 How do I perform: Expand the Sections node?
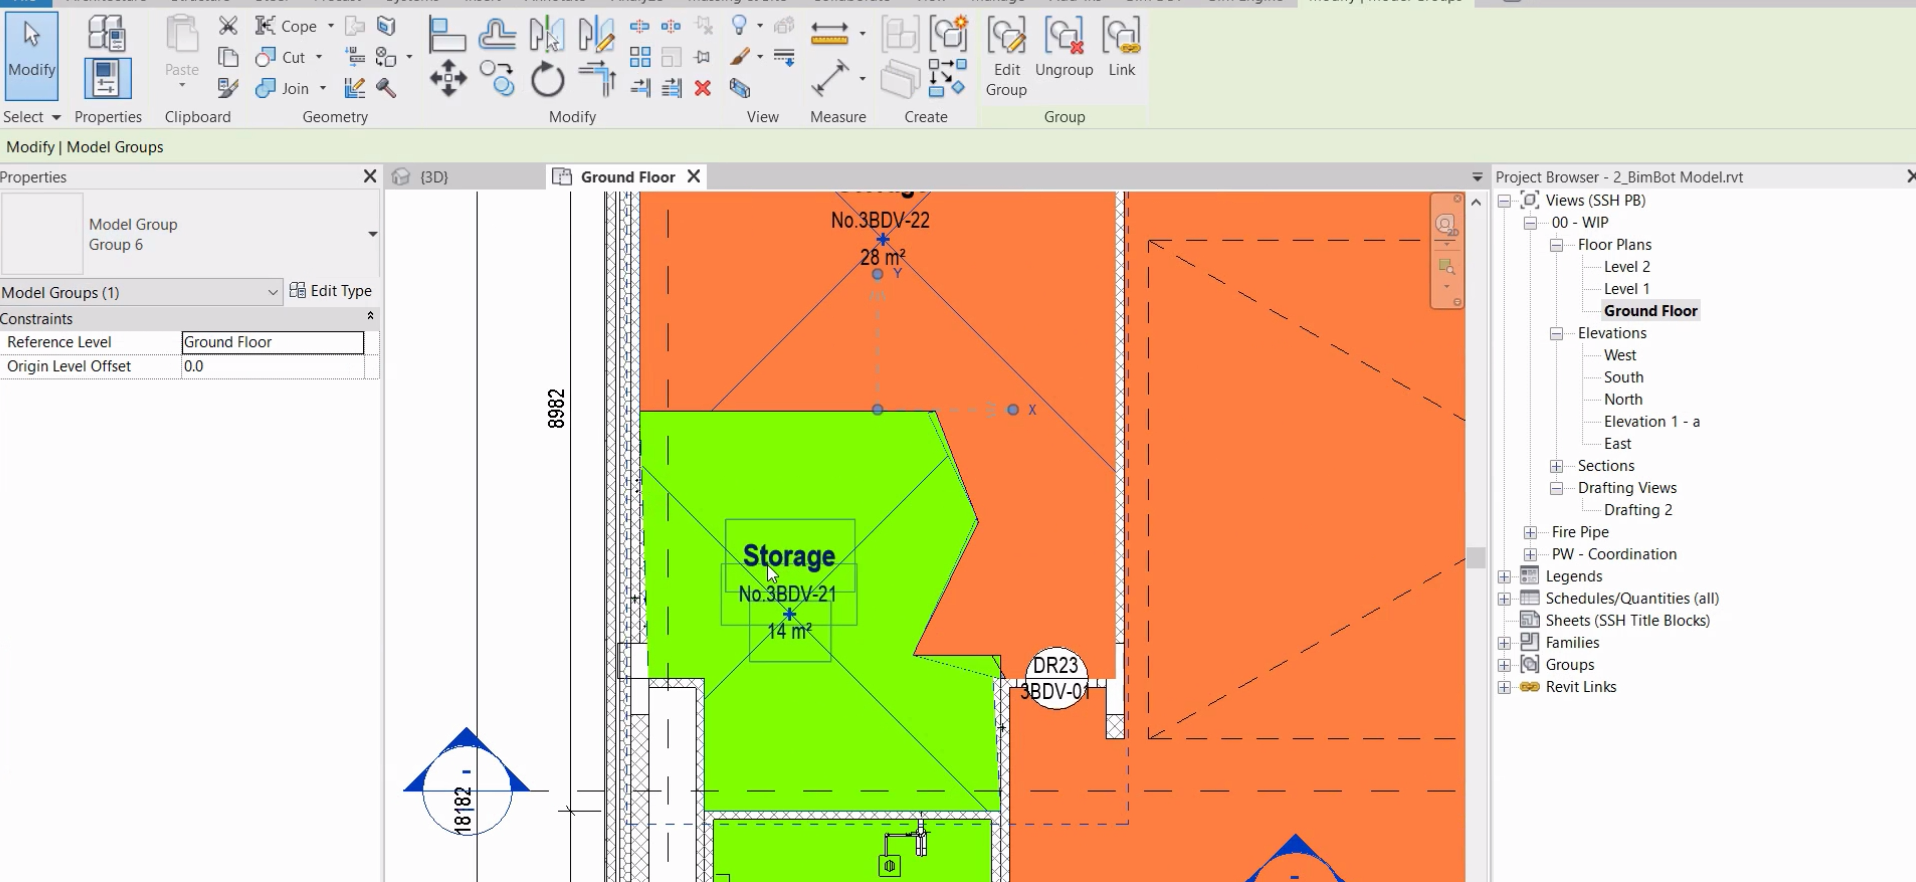point(1556,466)
